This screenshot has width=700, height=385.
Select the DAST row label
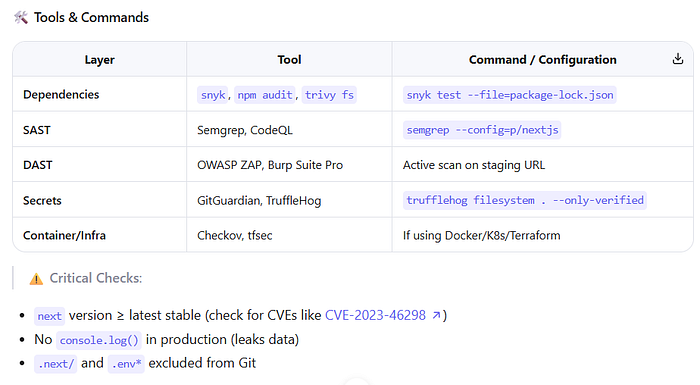coord(38,165)
